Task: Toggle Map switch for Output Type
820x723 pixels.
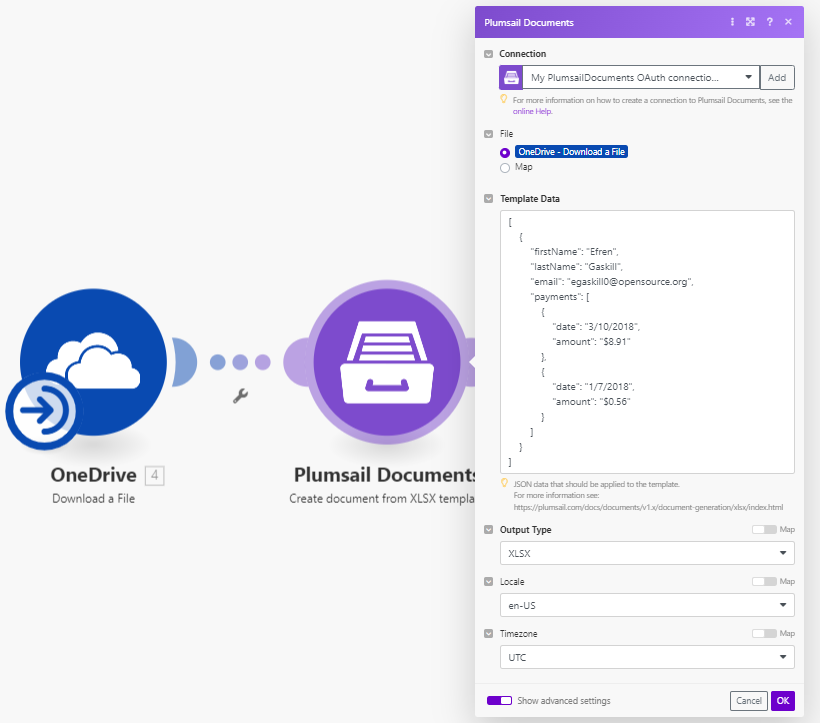Action: [x=764, y=530]
